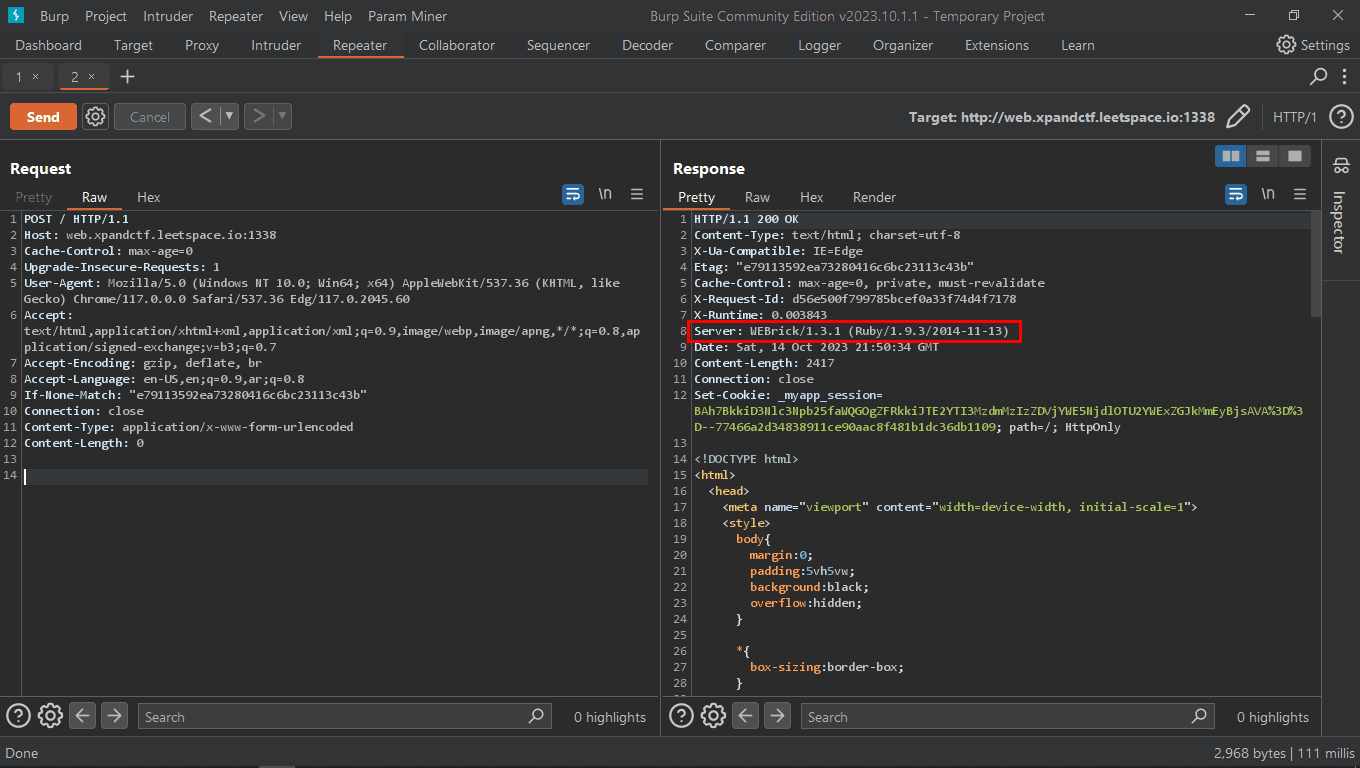This screenshot has height=768, width=1360.
Task: Switch to the Collaborator tab
Action: pos(457,45)
